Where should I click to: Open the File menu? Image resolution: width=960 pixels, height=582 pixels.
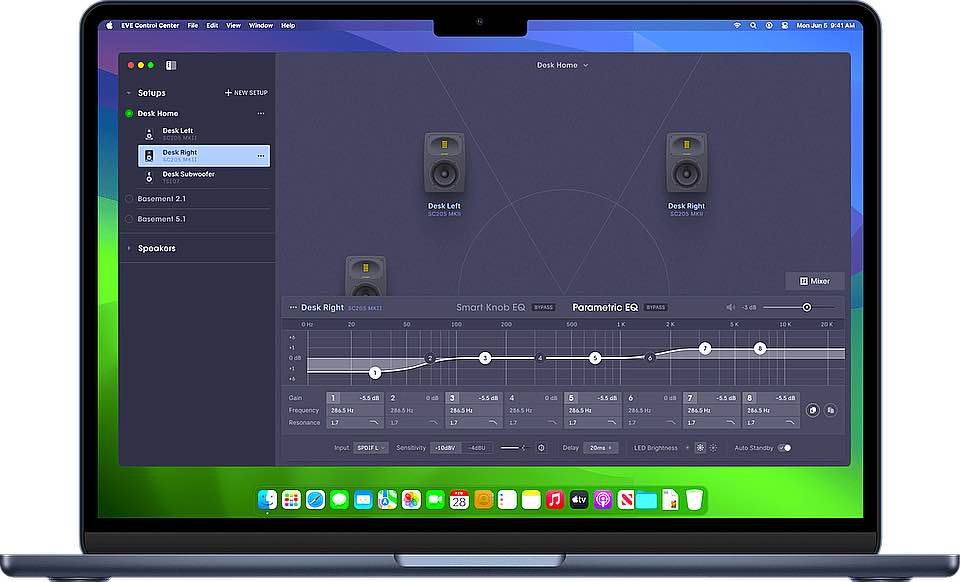point(193,26)
